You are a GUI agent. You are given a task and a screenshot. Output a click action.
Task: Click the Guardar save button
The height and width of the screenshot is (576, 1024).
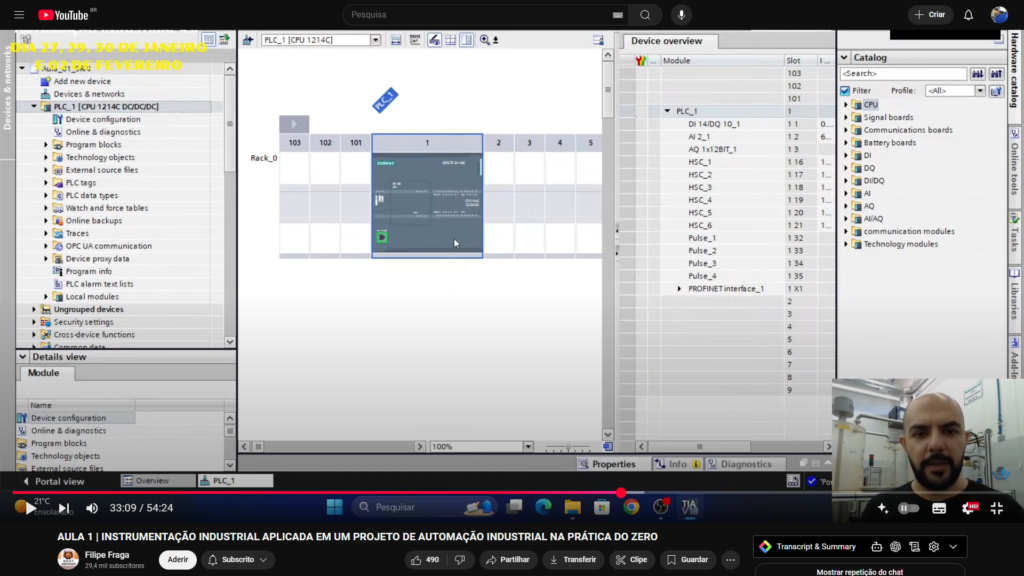(688, 560)
